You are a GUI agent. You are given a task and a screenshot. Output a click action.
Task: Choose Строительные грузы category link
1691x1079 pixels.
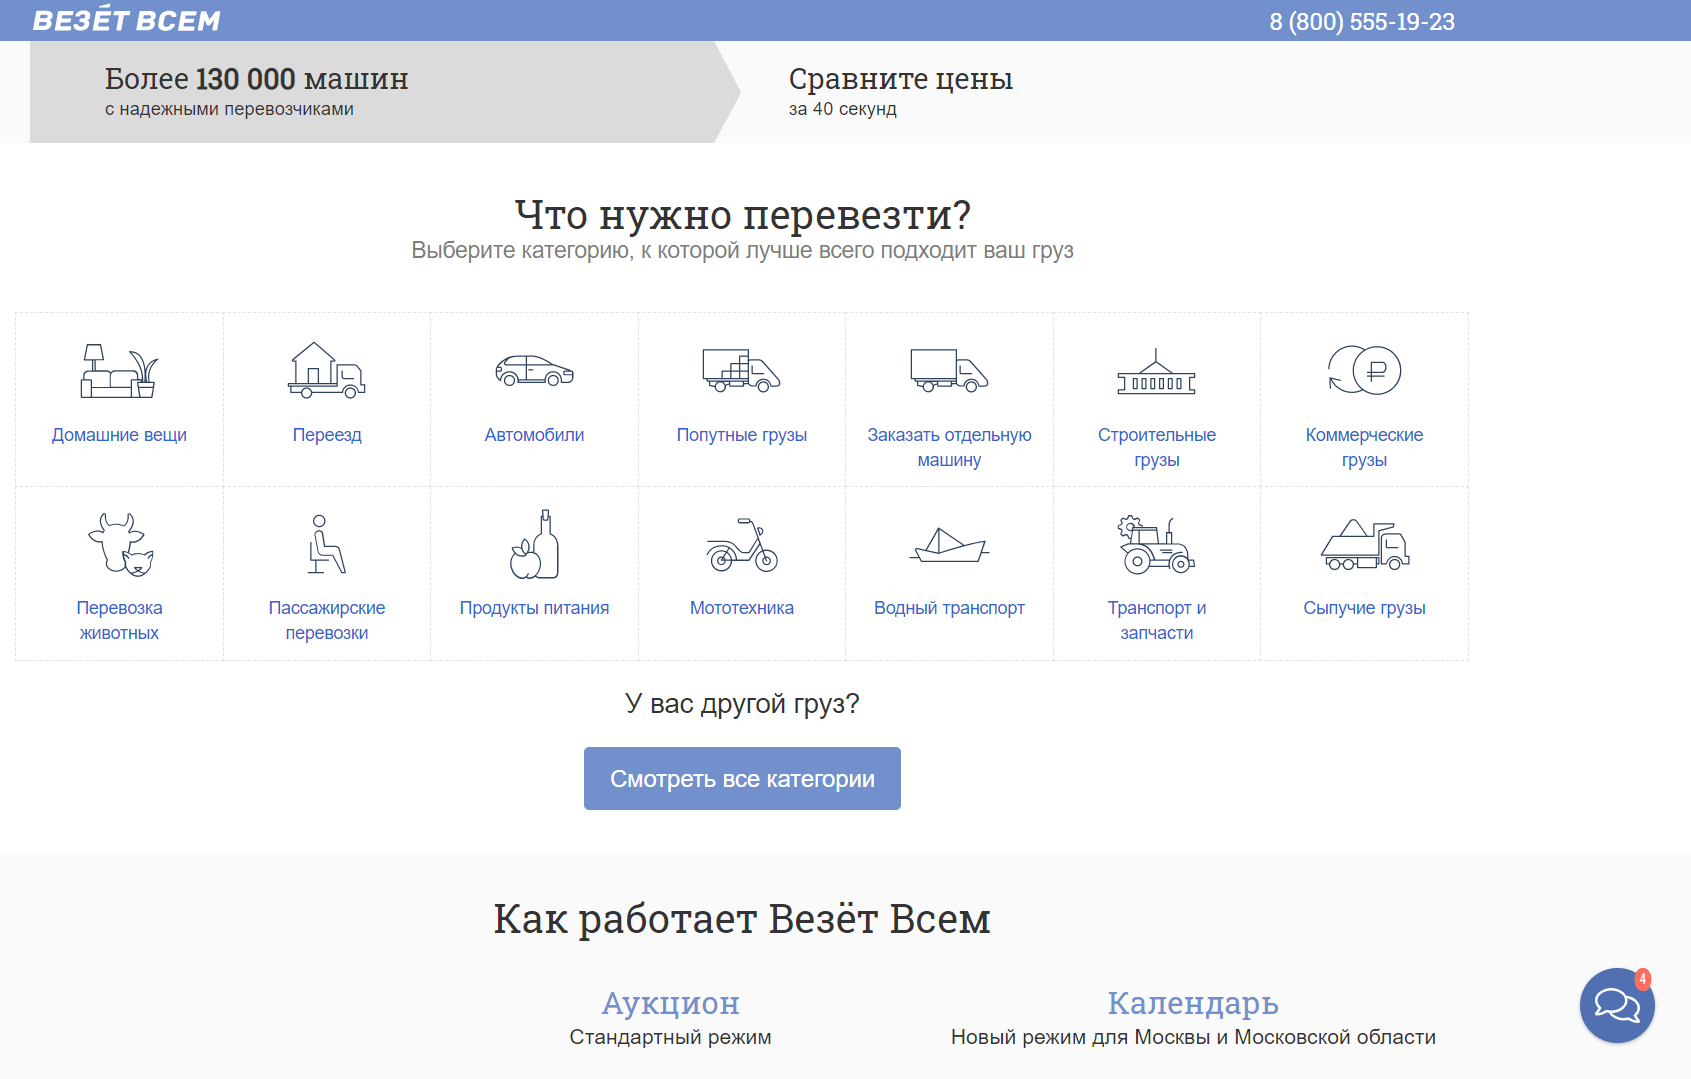[1157, 447]
